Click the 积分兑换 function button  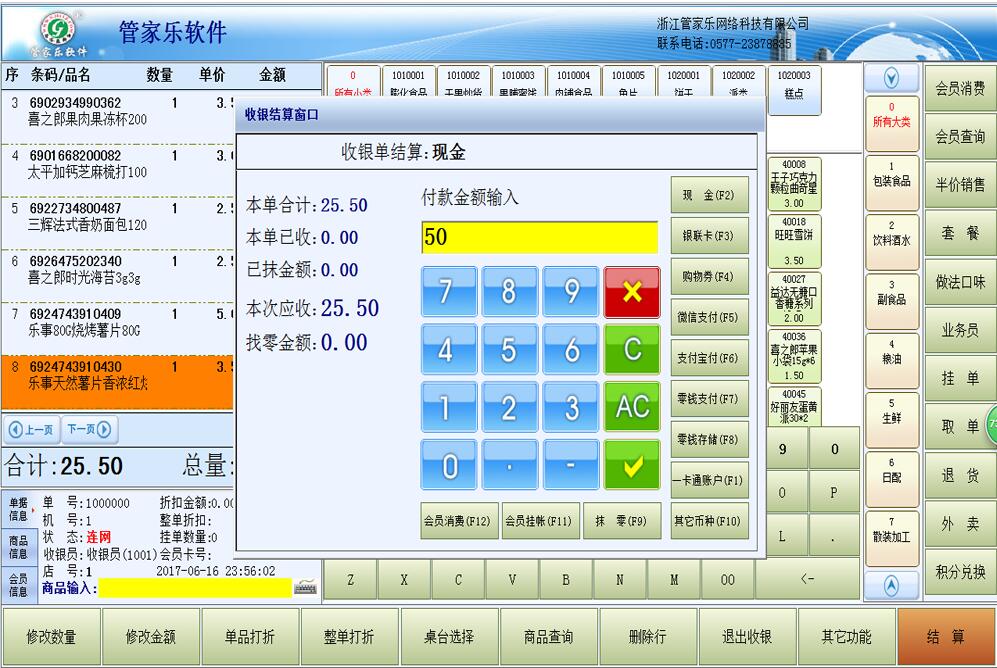[960, 572]
